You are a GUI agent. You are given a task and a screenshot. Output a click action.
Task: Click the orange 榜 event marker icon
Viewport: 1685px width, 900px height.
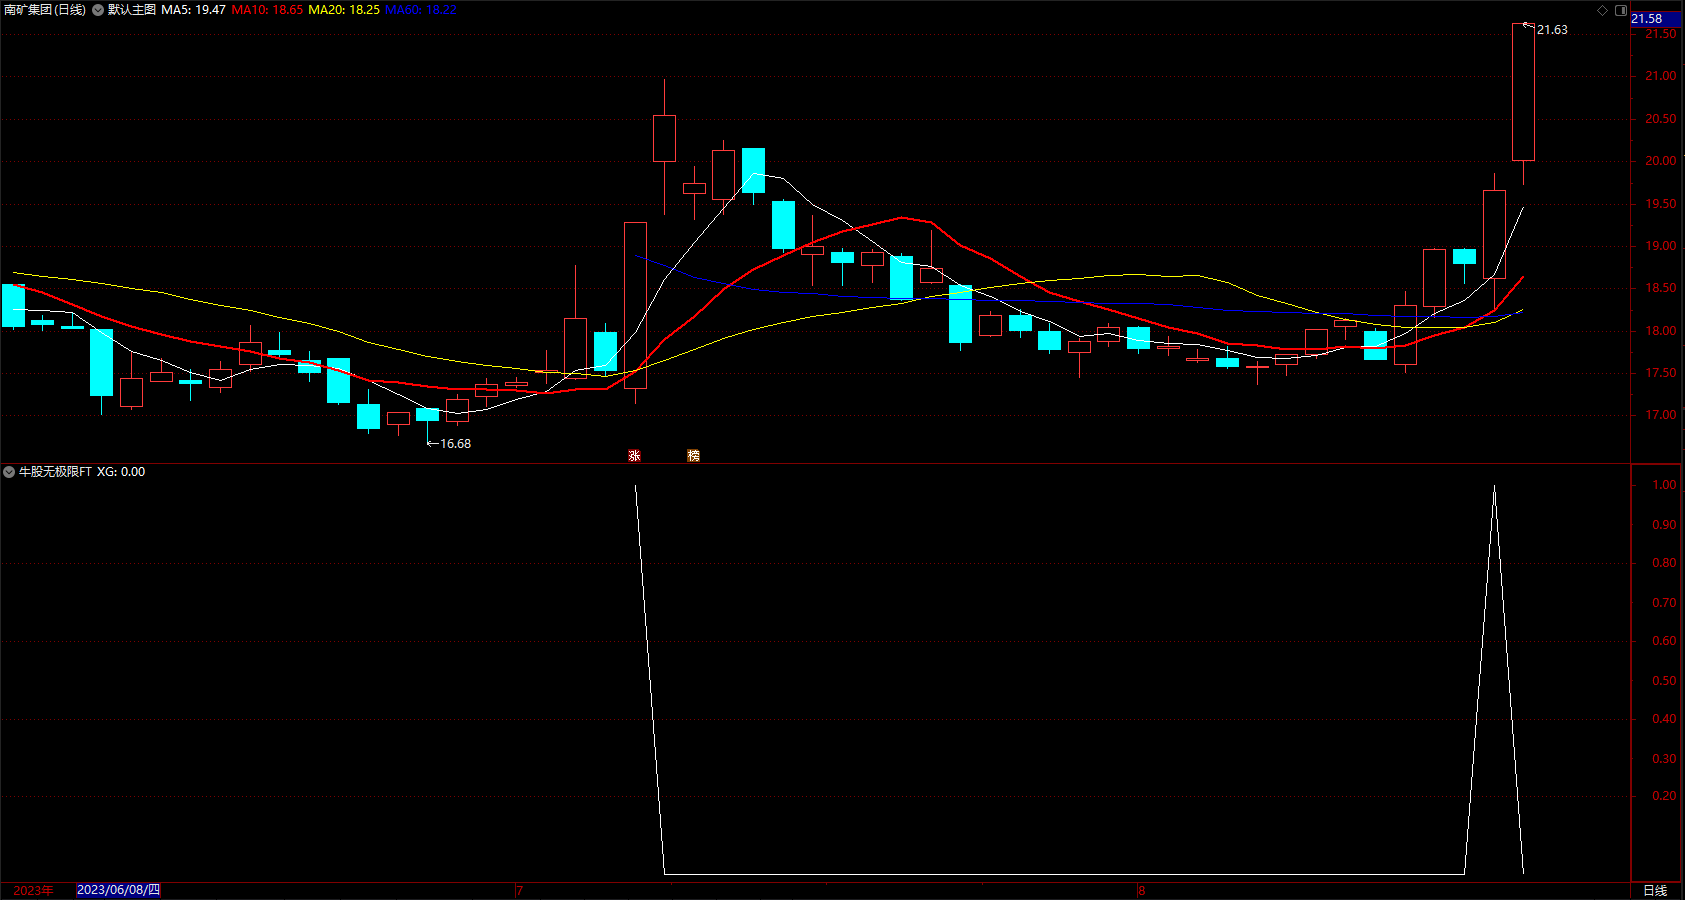[693, 455]
